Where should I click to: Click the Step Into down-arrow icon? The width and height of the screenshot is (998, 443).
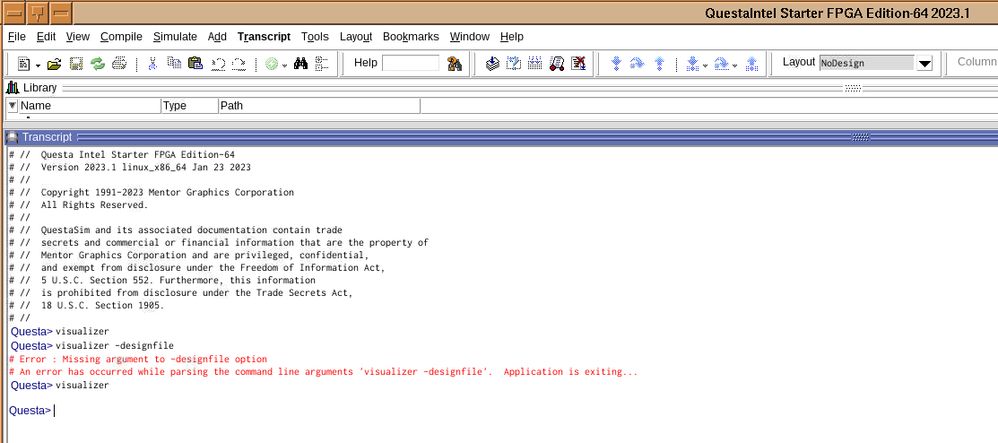[616, 64]
